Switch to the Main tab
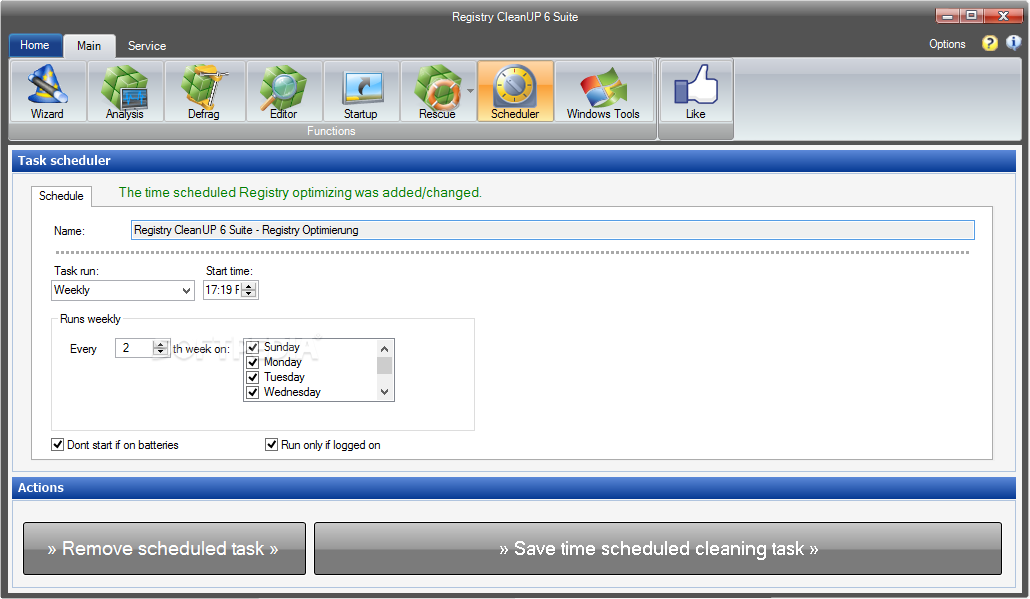Image resolution: width=1030 pixels, height=599 pixels. [89, 45]
